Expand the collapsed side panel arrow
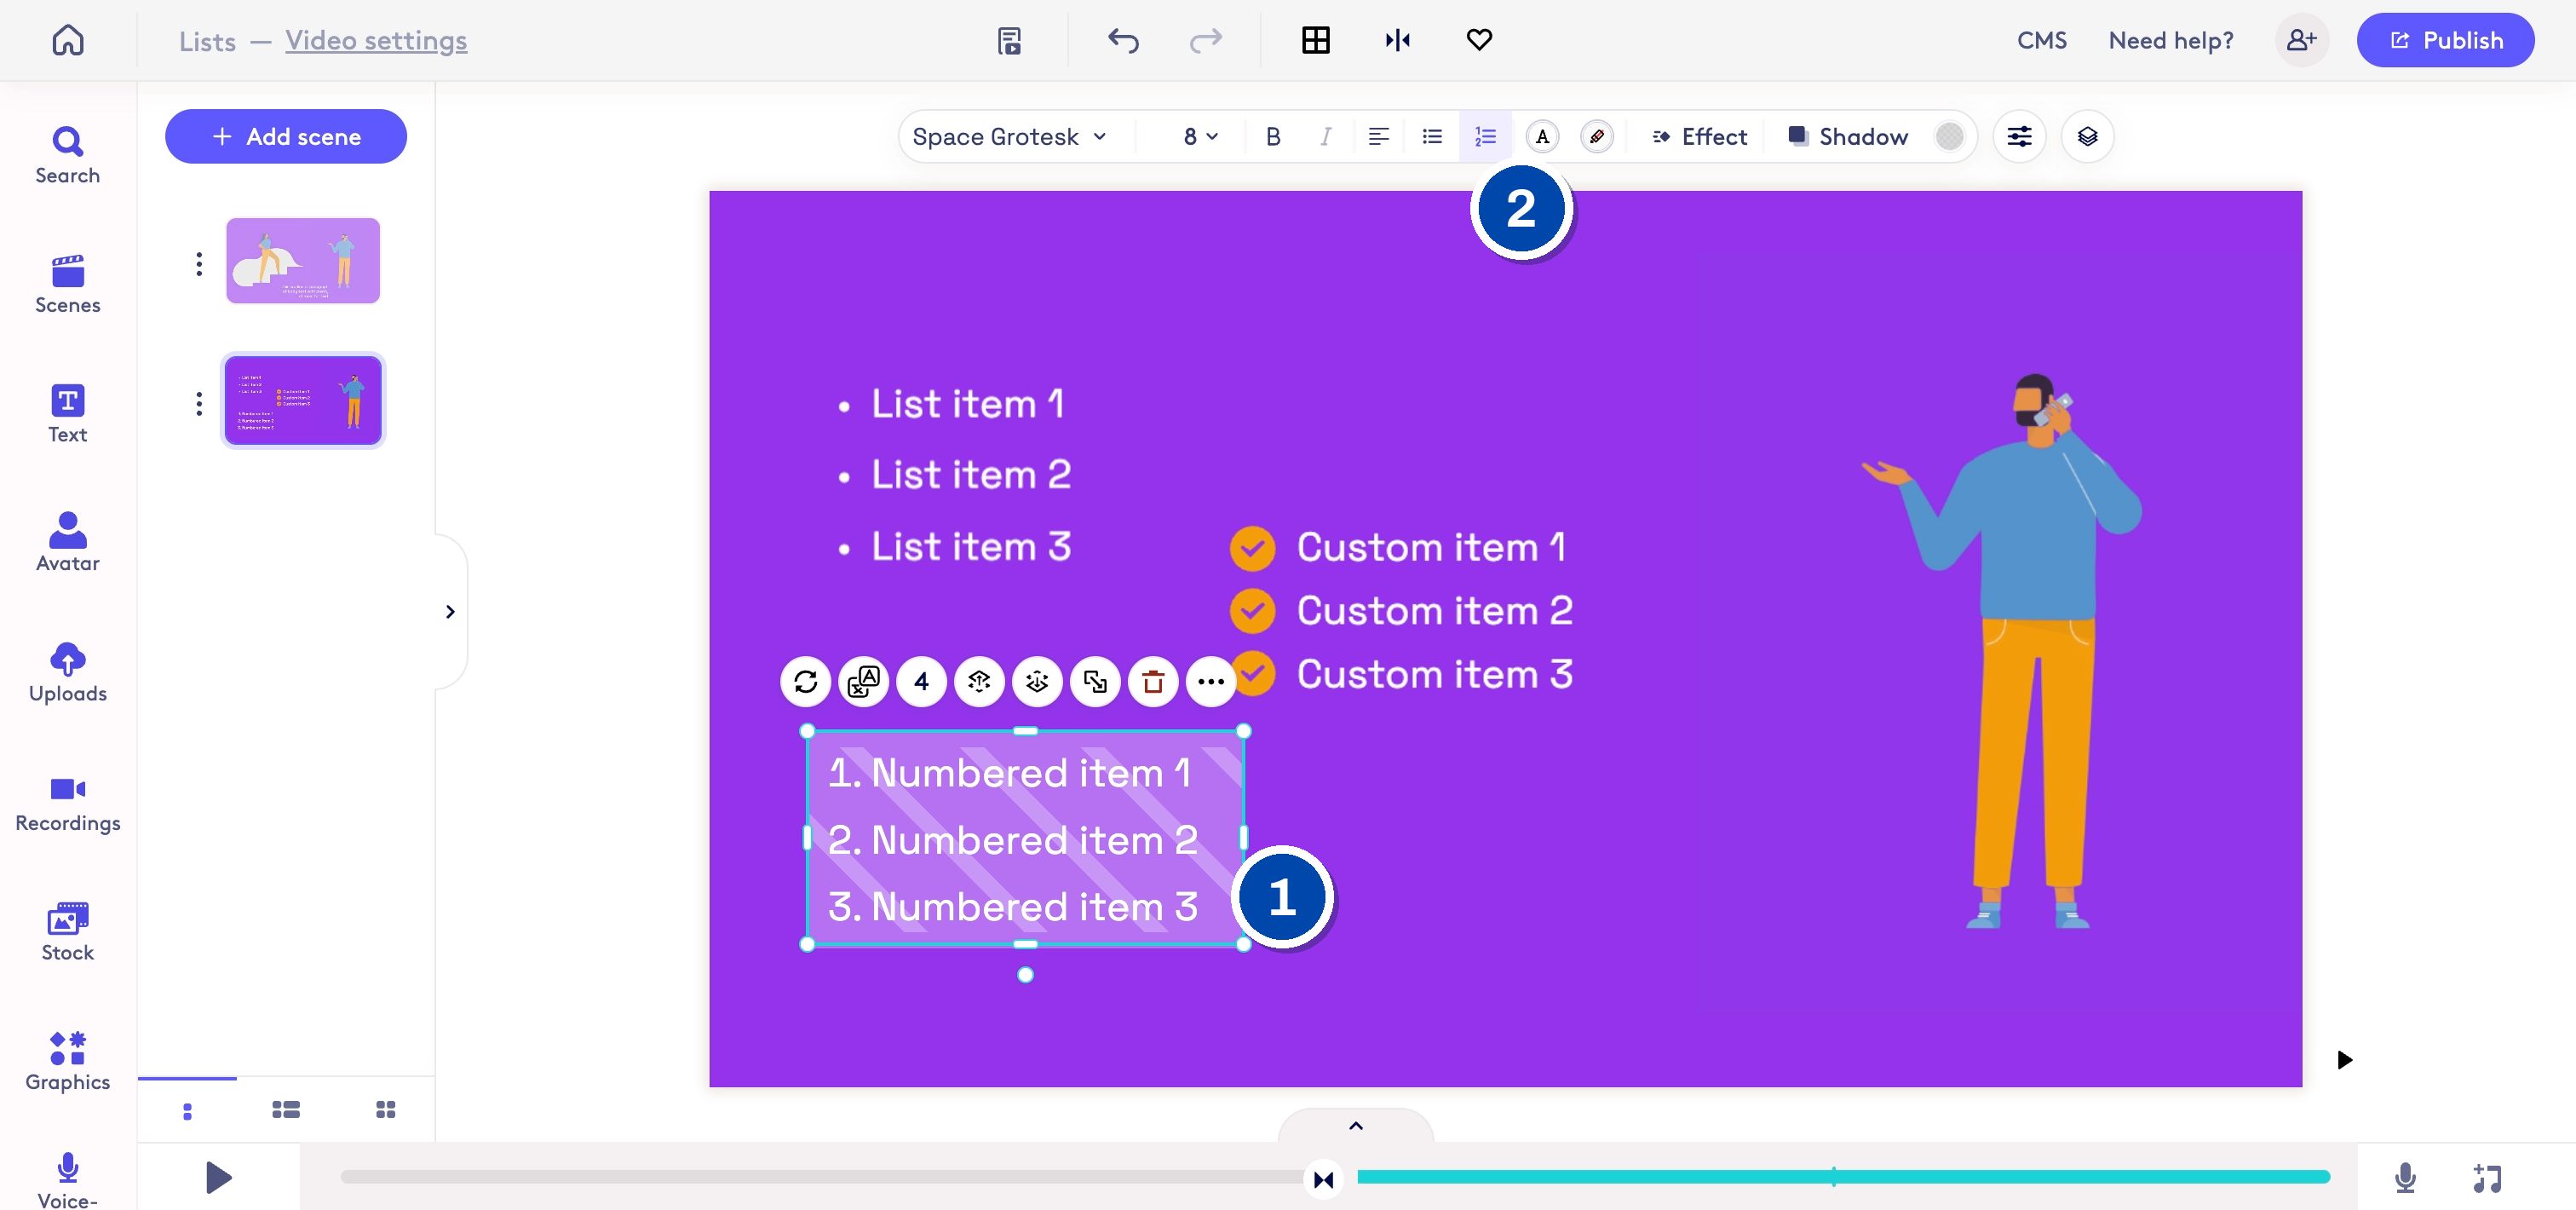The width and height of the screenshot is (2576, 1210). click(450, 611)
